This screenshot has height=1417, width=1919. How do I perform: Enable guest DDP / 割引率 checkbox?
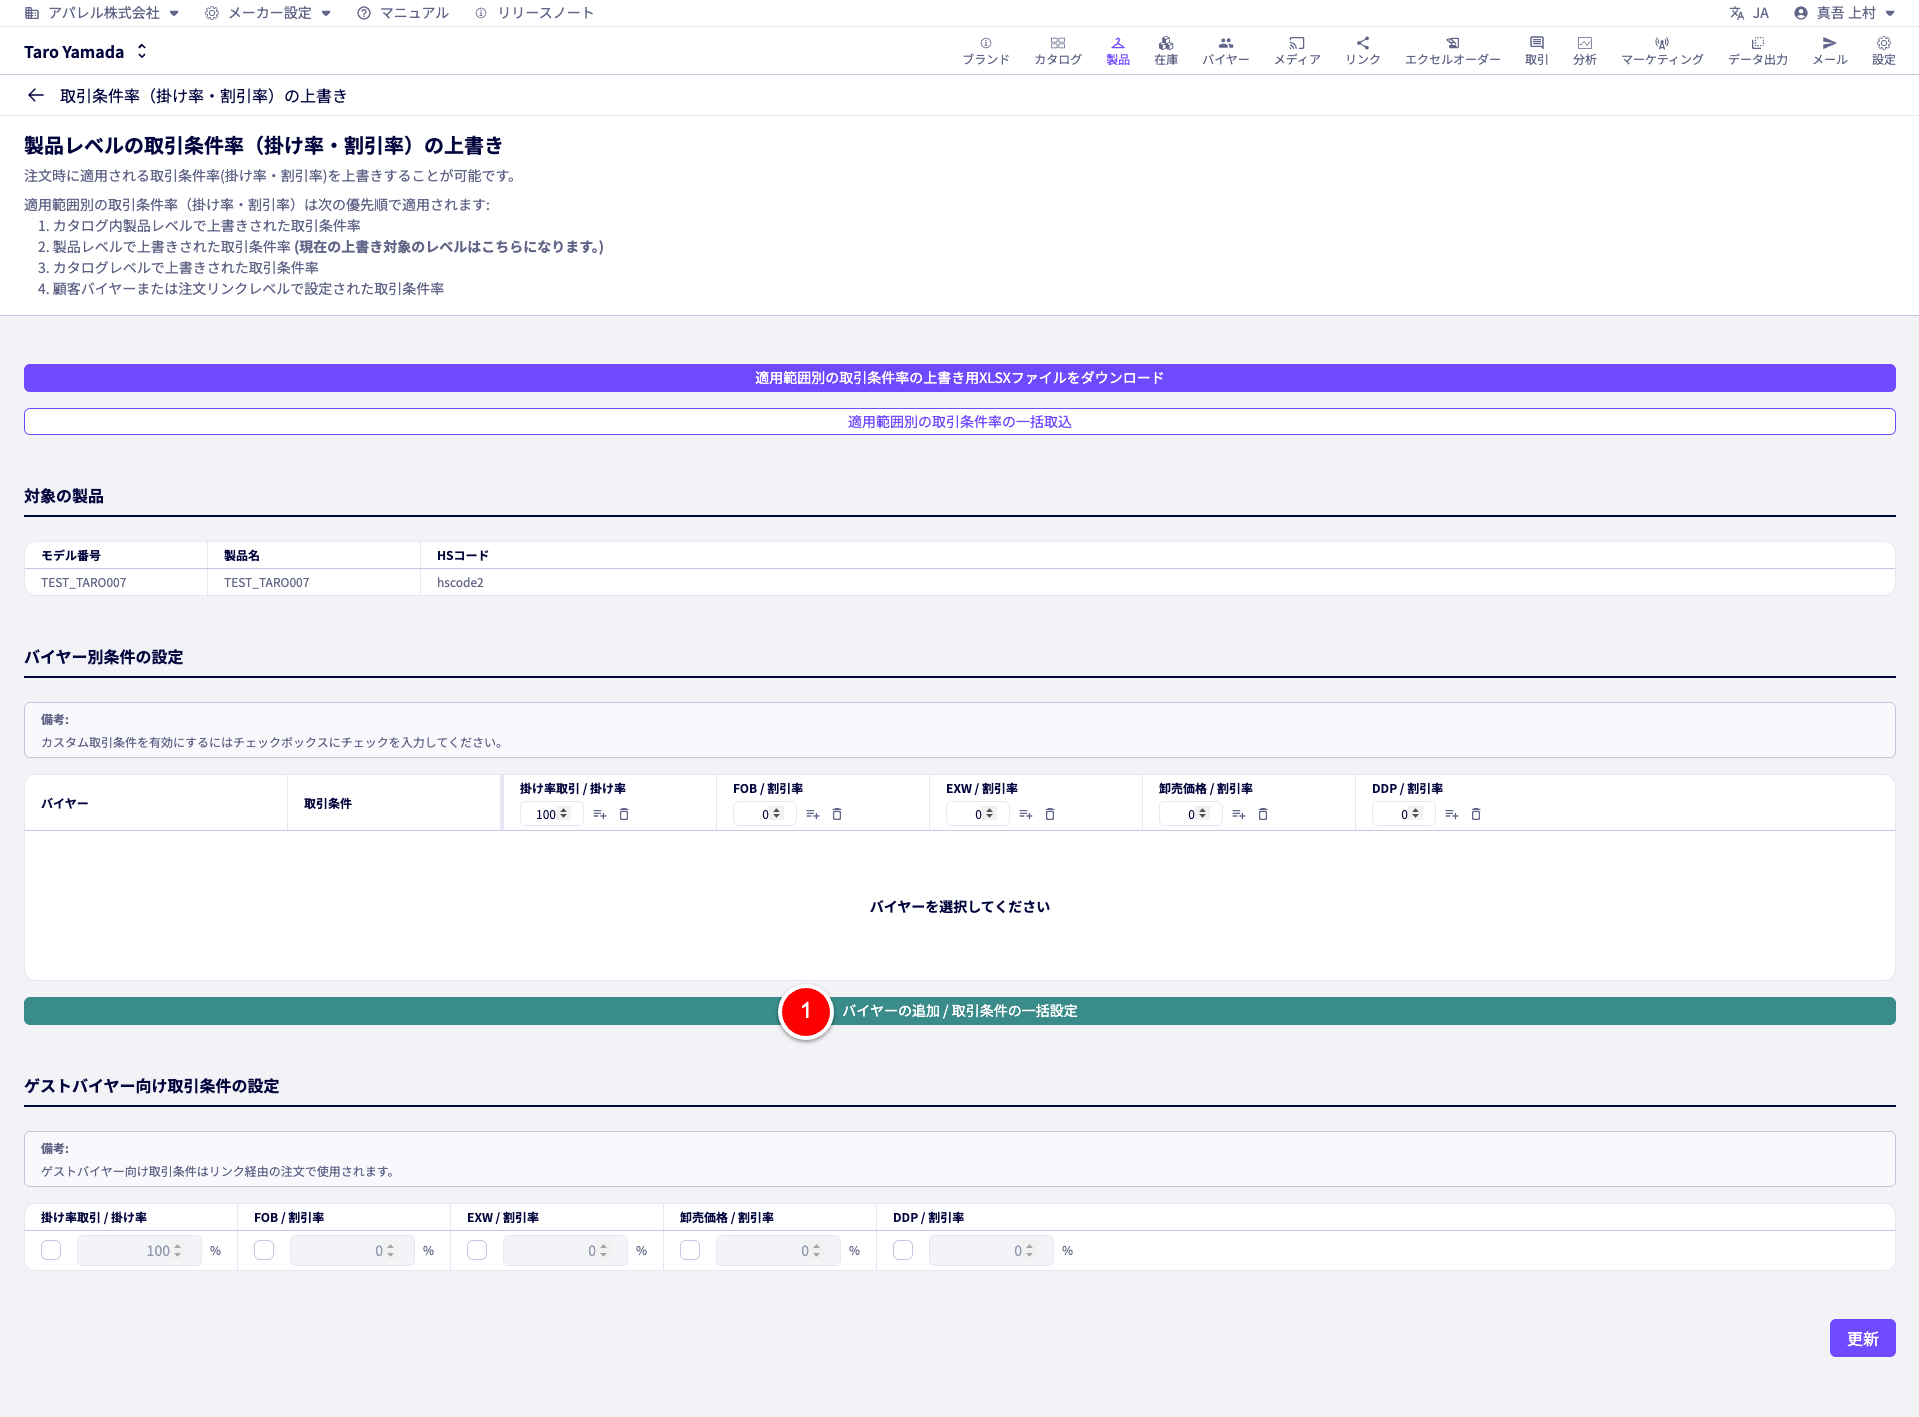(x=903, y=1250)
